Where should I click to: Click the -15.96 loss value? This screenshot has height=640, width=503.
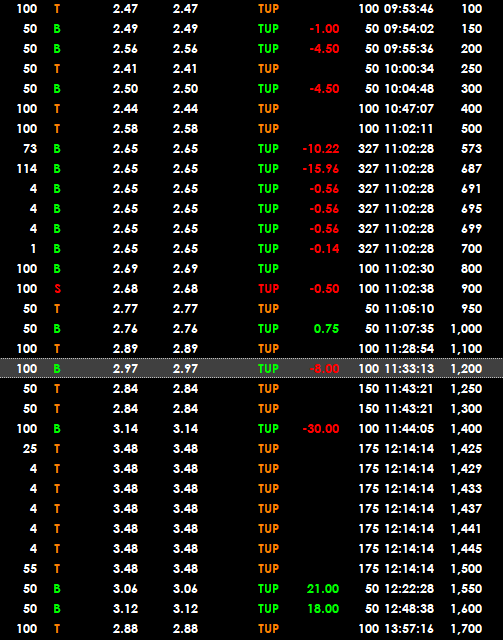321,169
